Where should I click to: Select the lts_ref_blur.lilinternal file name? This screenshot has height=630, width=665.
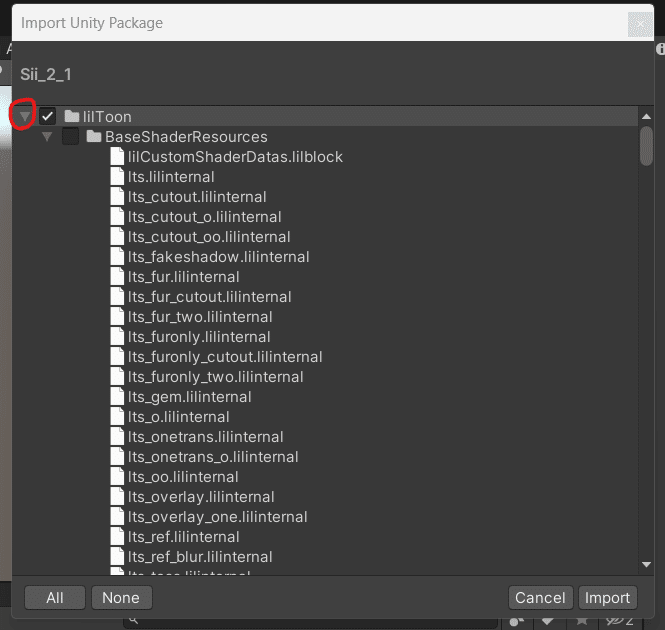point(200,557)
